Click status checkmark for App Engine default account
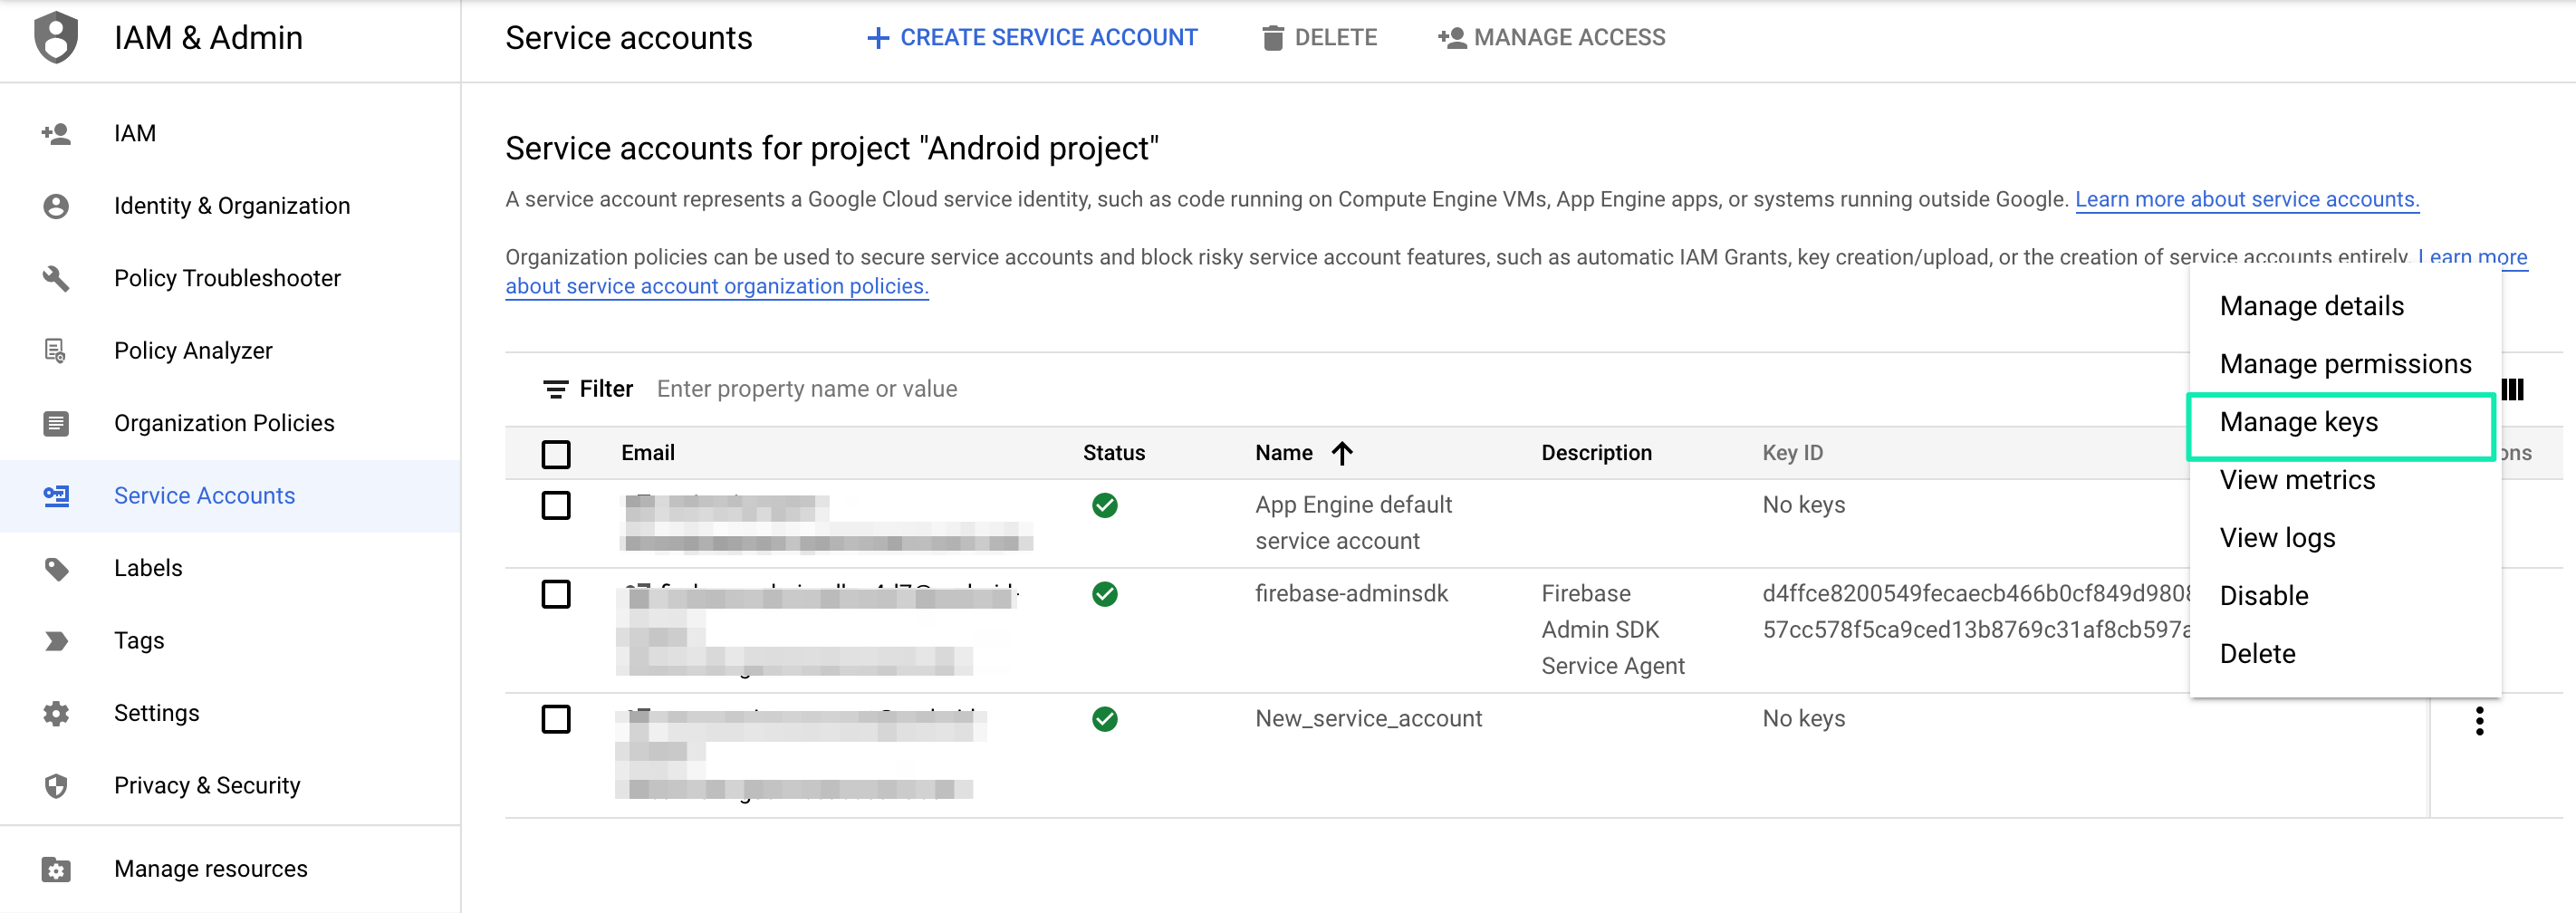The height and width of the screenshot is (913, 2576). tap(1104, 505)
